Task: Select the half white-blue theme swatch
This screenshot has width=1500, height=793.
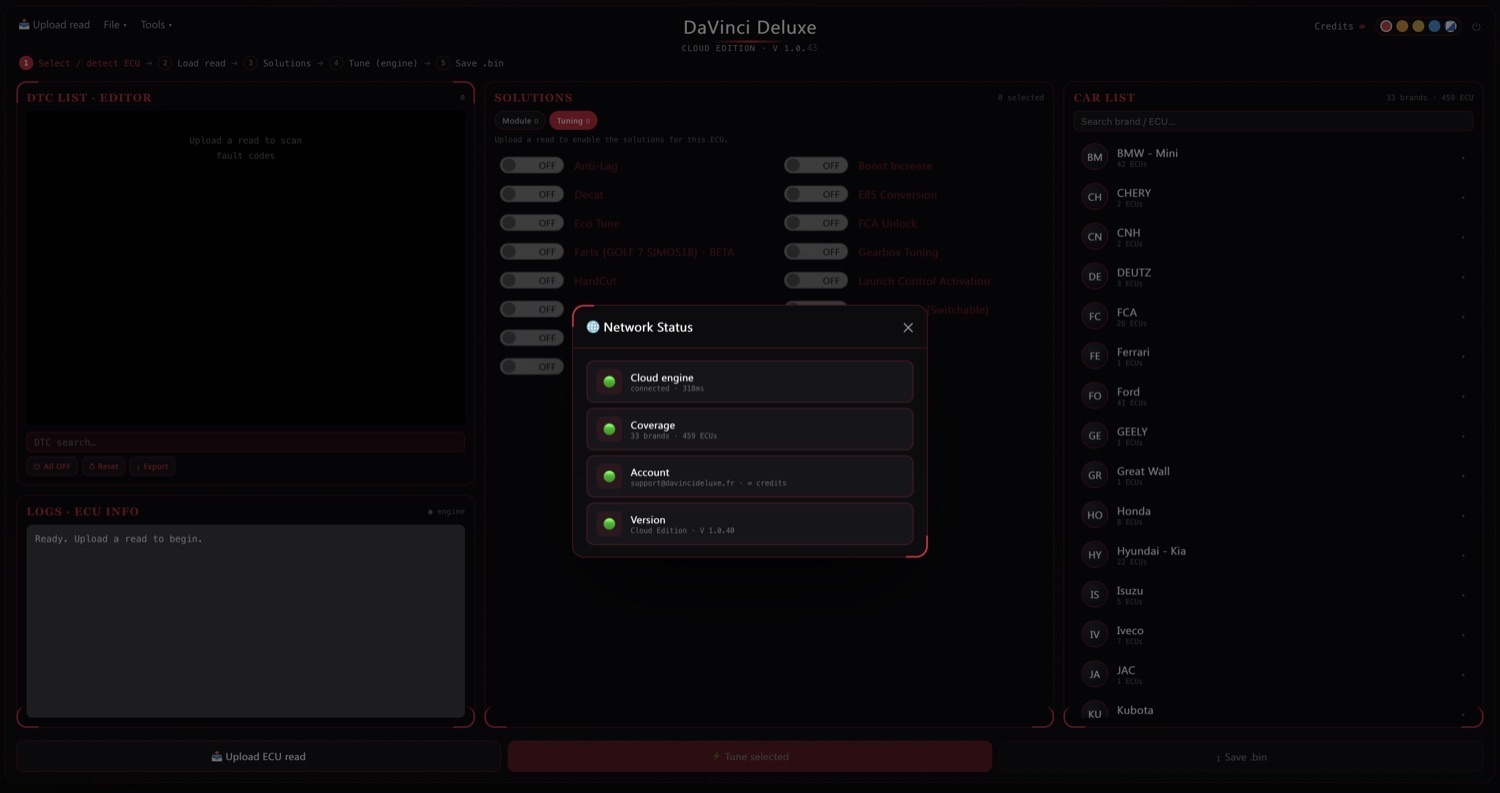Action: coord(1451,27)
